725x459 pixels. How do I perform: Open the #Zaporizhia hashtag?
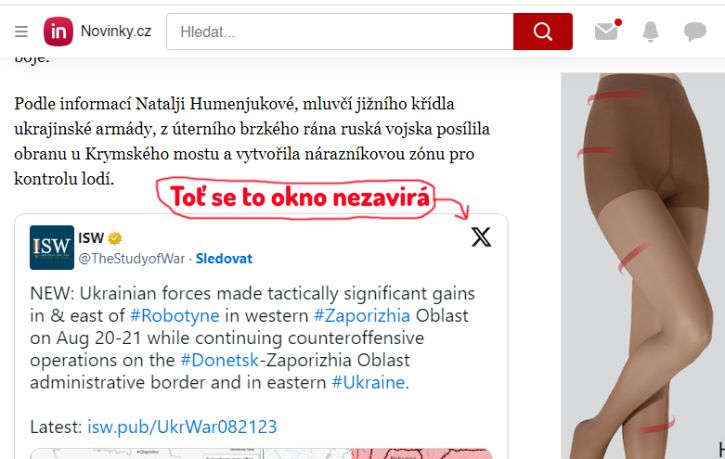point(362,316)
